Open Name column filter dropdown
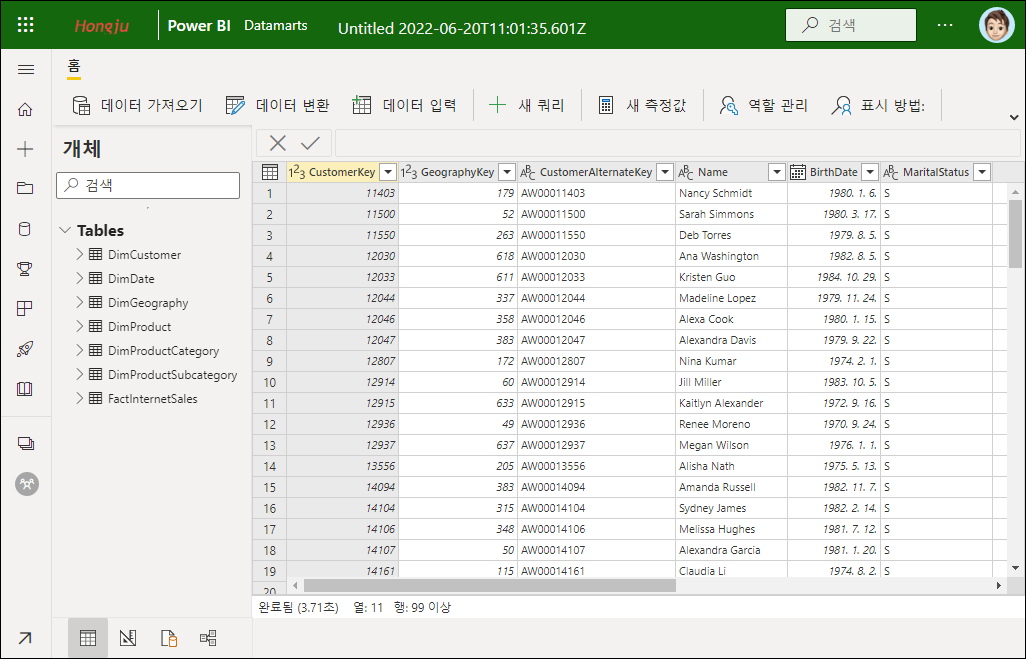1026x659 pixels. [x=777, y=172]
